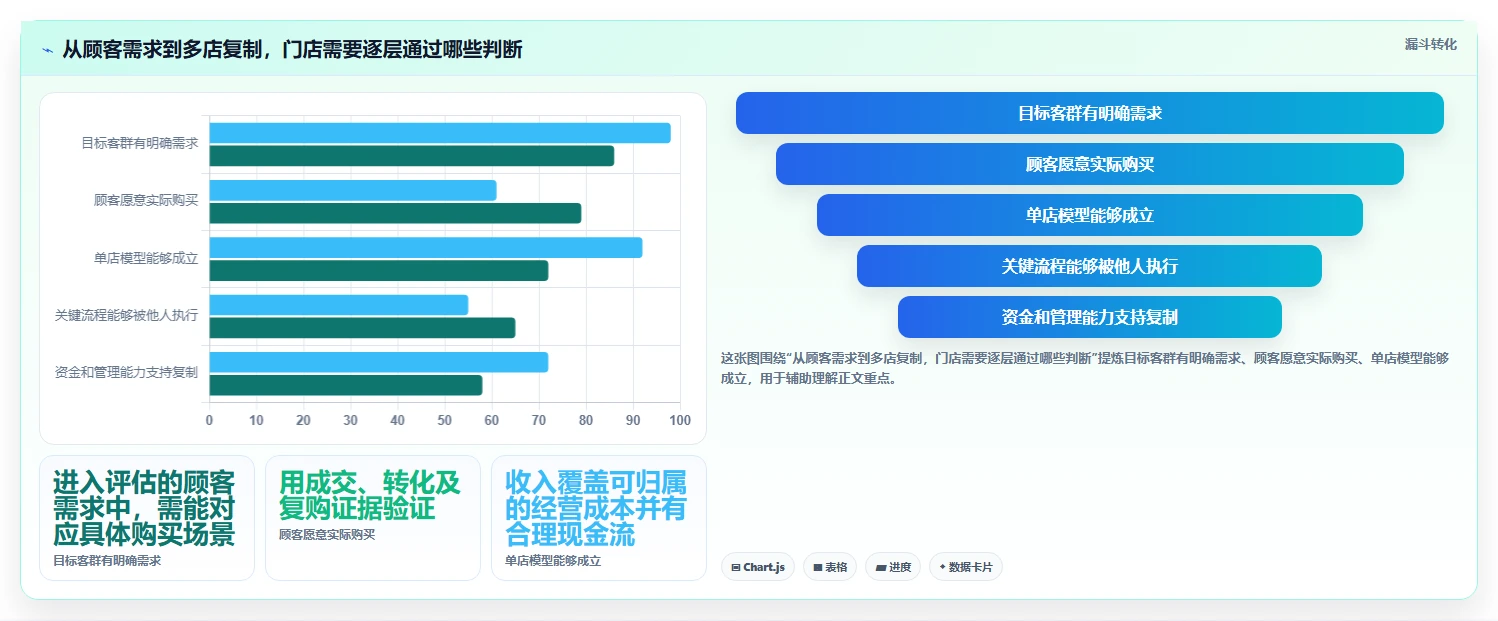Image resolution: width=1498 pixels, height=621 pixels.
Task: Open the 用成交、转化及复购证据验证 data card
Action: (373, 518)
